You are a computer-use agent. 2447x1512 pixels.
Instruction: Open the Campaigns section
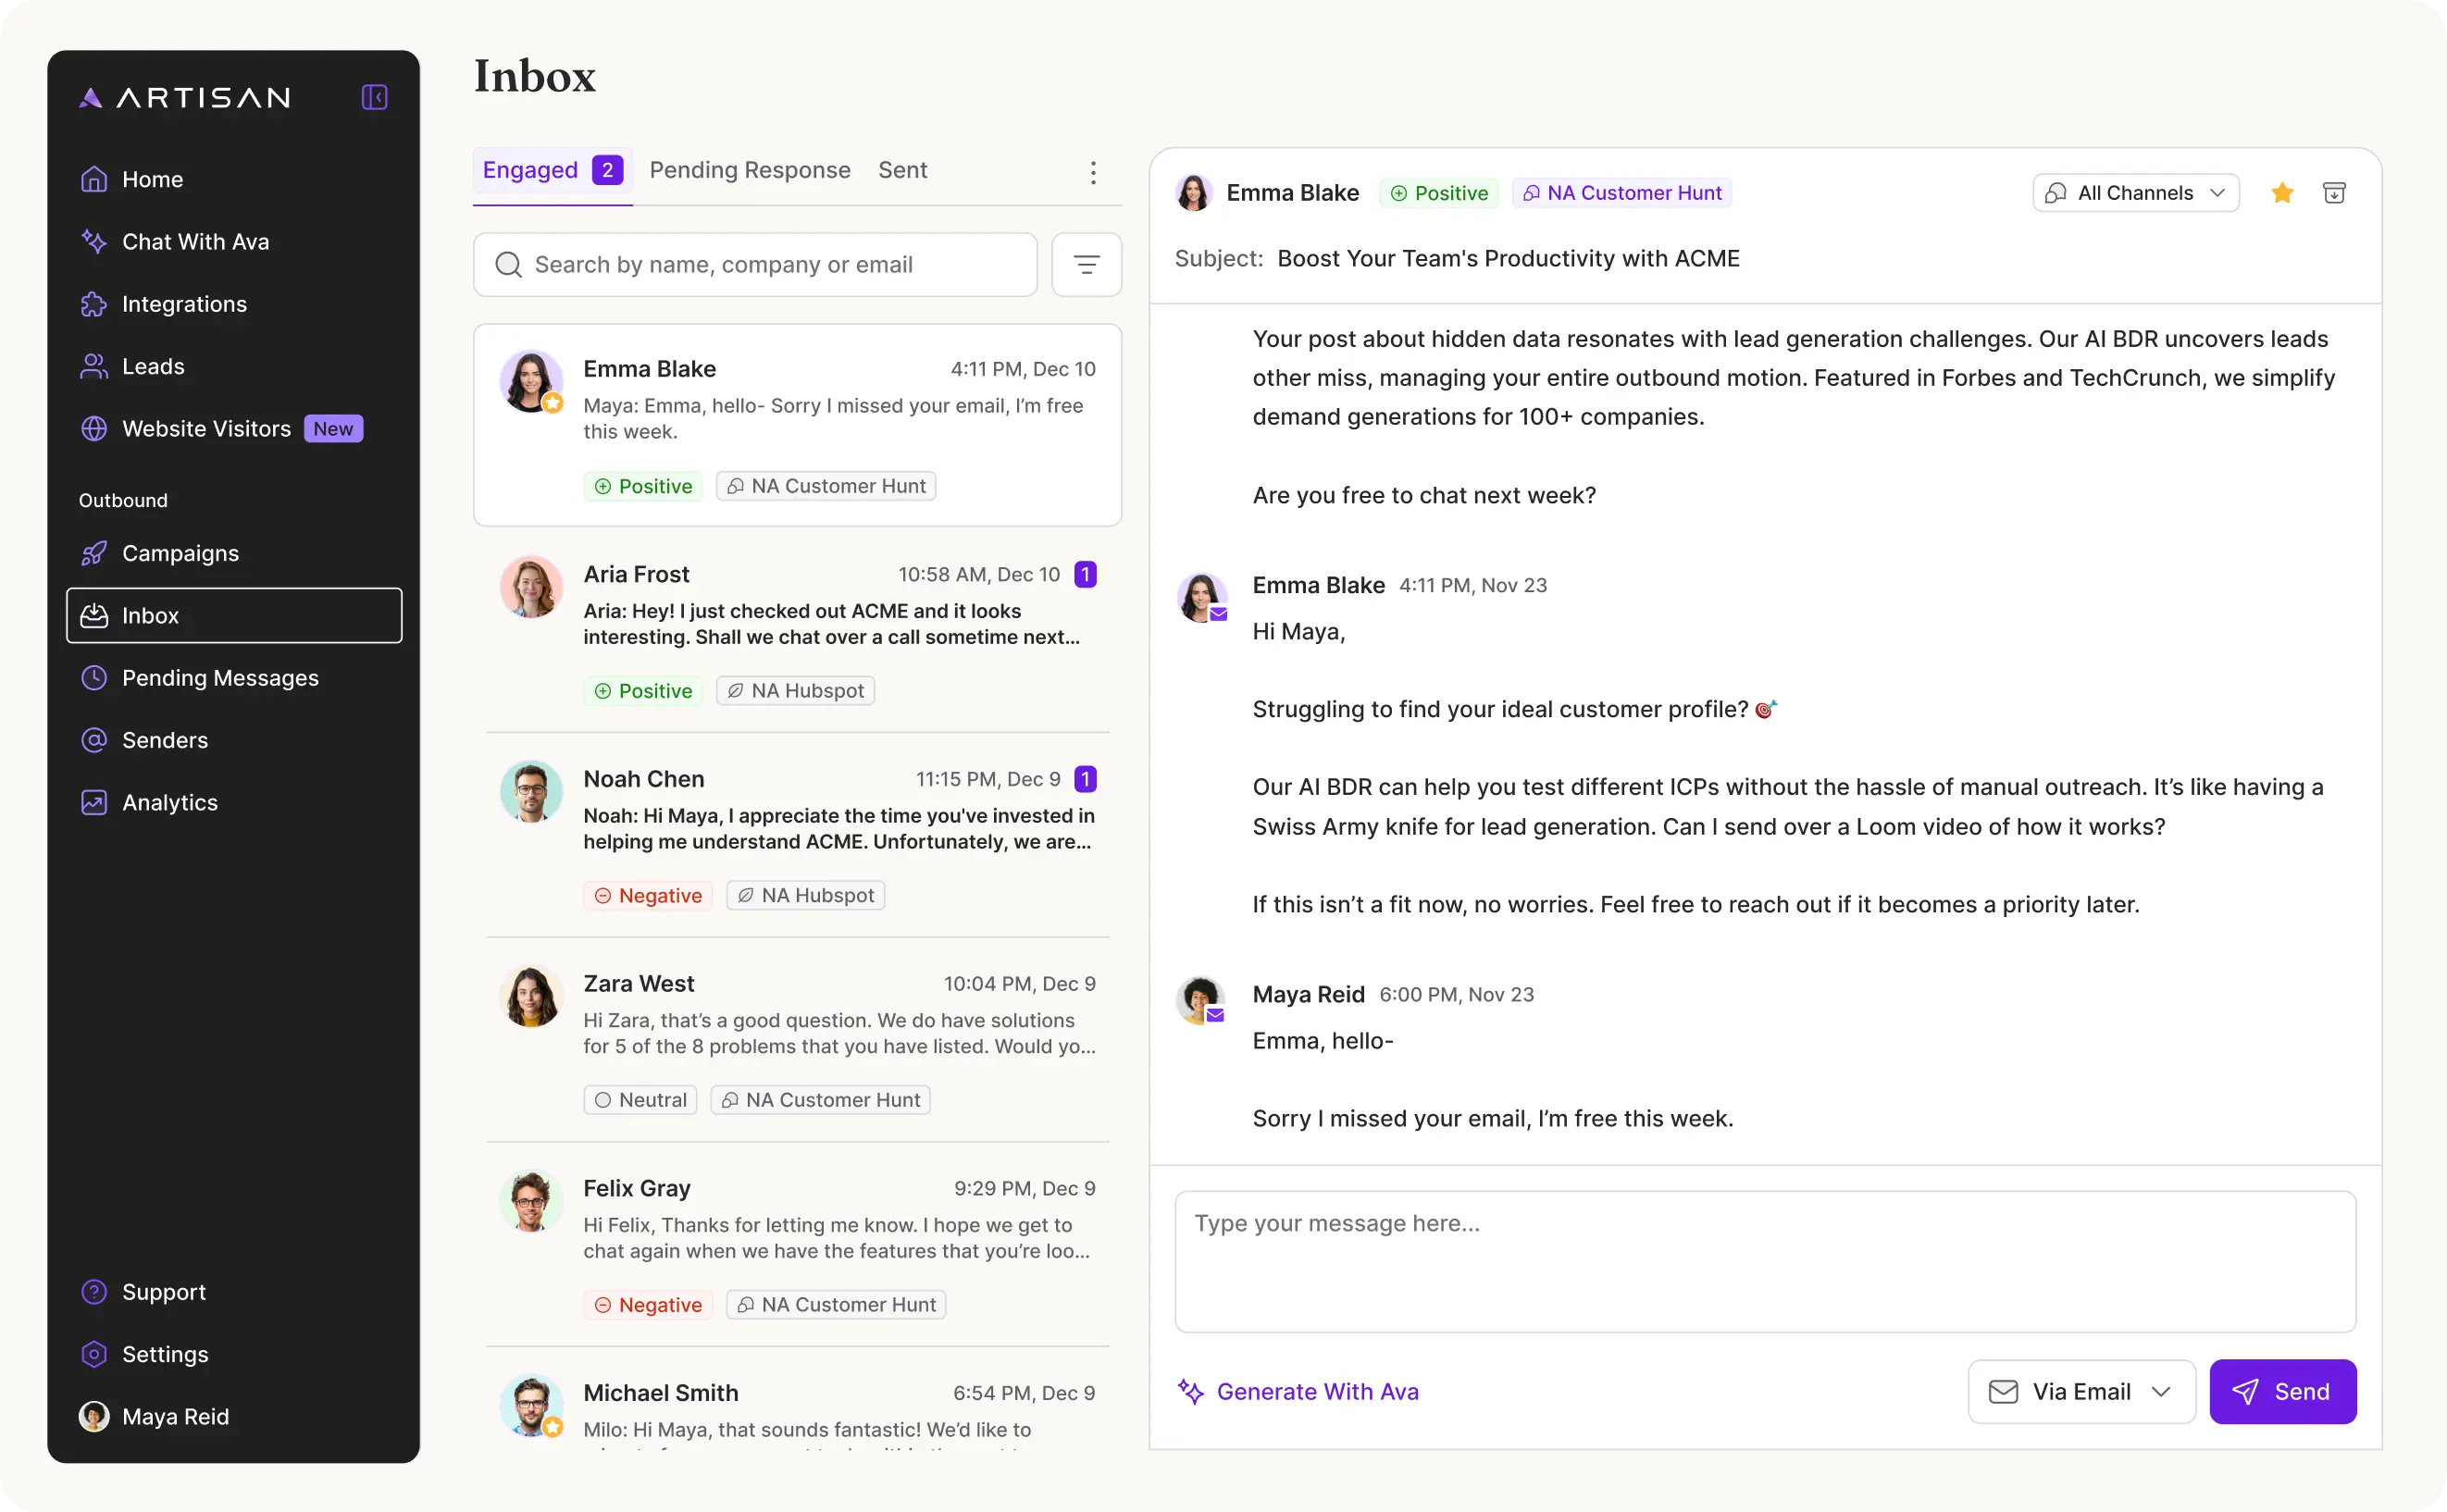[180, 553]
